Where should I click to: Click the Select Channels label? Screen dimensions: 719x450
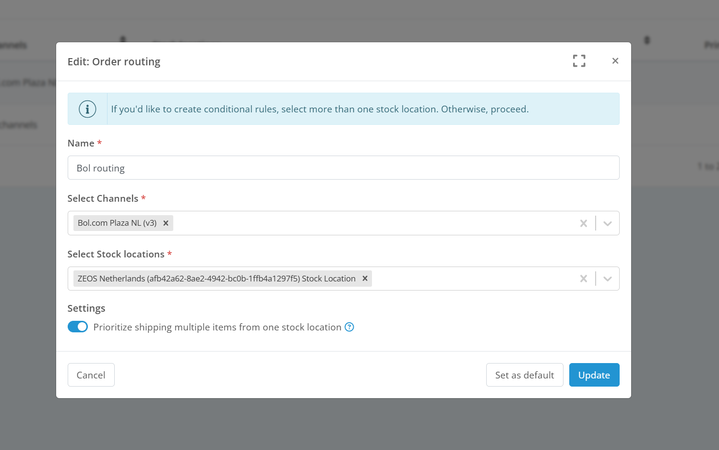[x=103, y=199]
